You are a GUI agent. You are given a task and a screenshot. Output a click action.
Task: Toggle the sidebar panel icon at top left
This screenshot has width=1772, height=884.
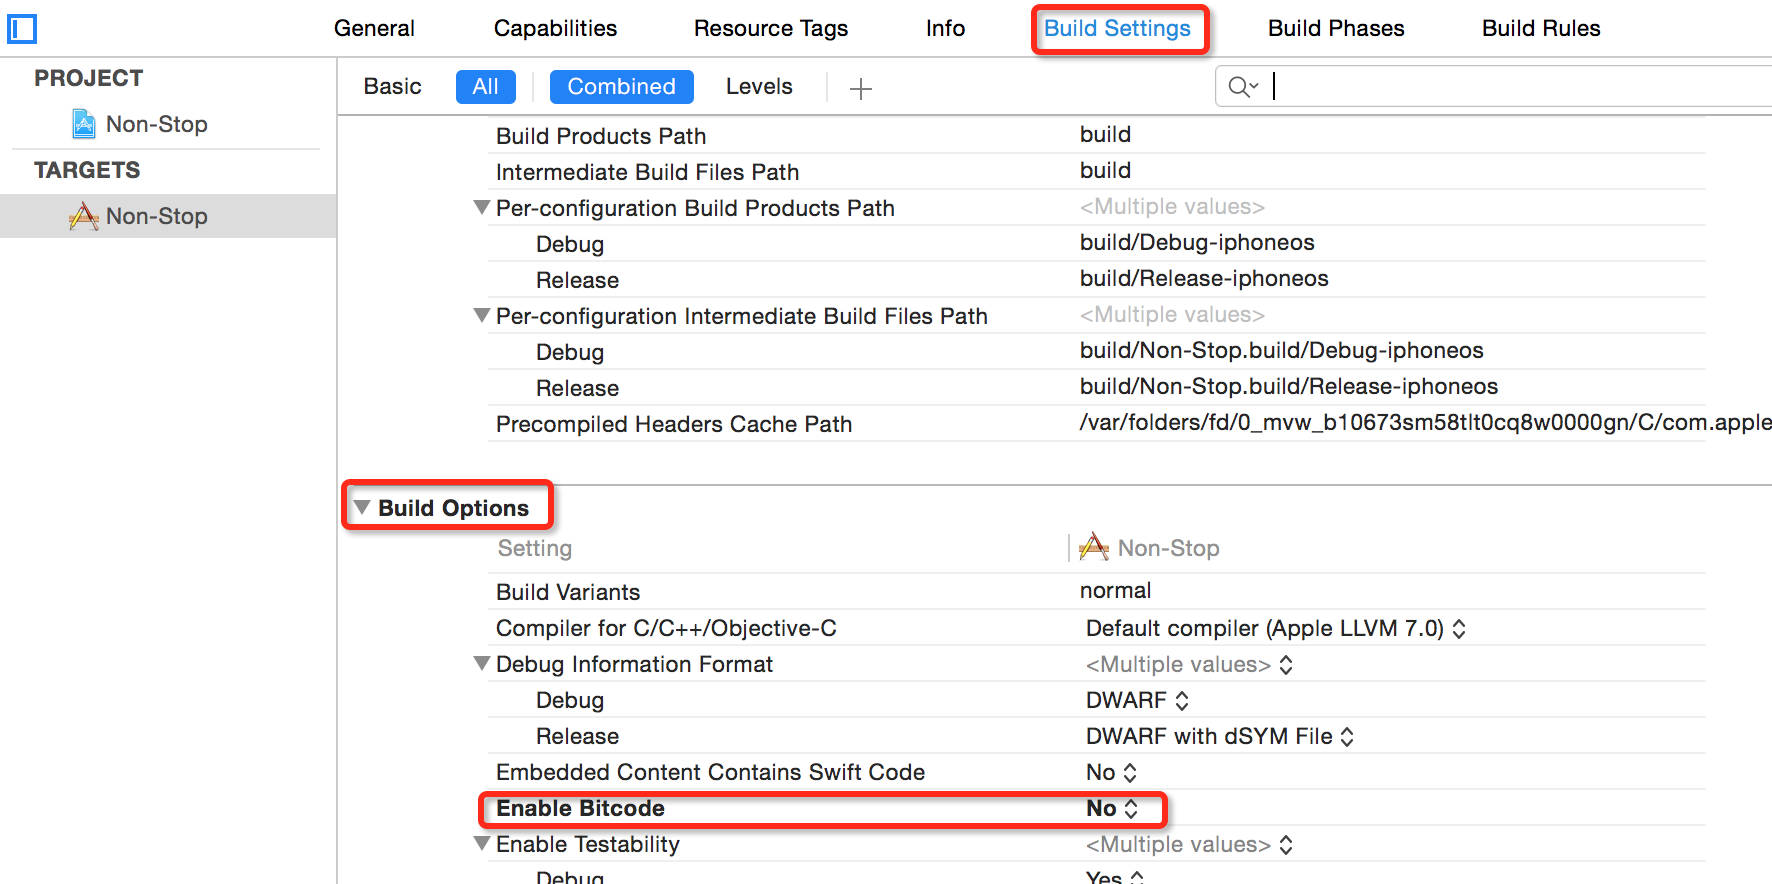click(x=22, y=29)
